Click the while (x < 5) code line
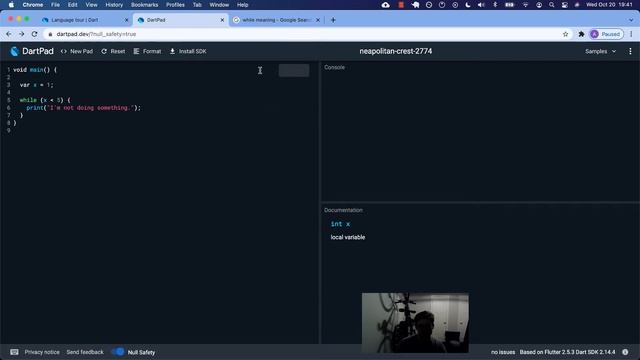 pos(45,100)
